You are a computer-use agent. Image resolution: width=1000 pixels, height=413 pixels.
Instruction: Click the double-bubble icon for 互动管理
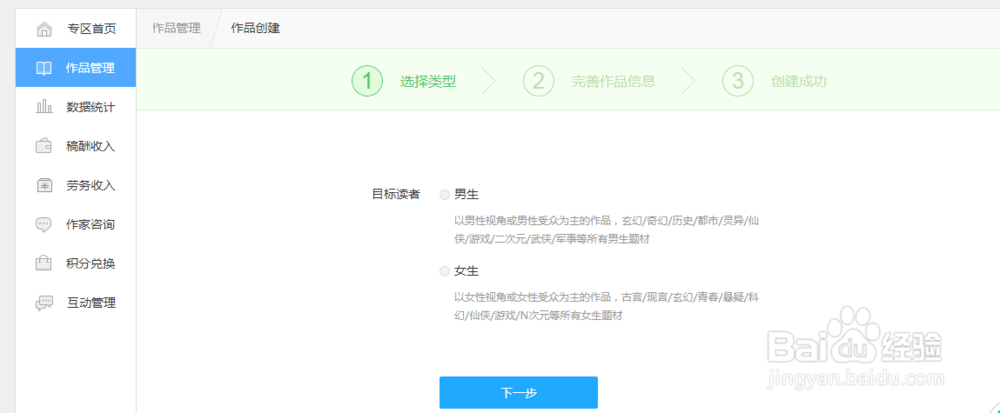44,303
